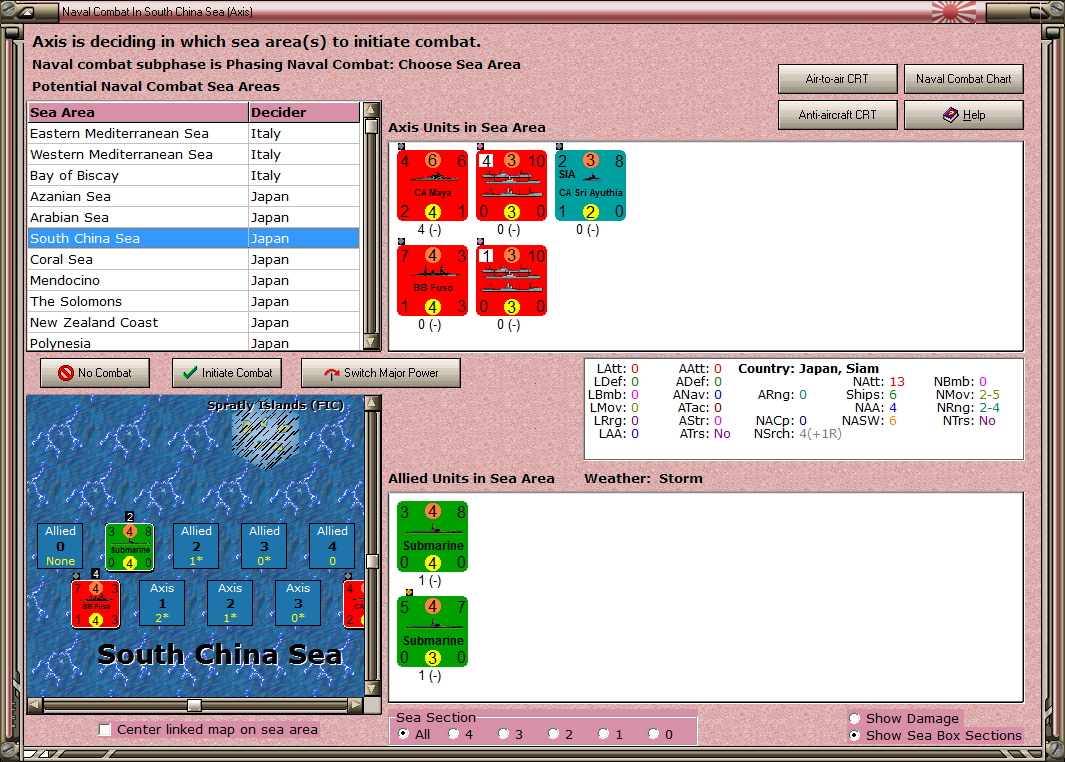This screenshot has width=1065, height=762.
Task: Click map scroll down arrow
Action: coord(372,689)
